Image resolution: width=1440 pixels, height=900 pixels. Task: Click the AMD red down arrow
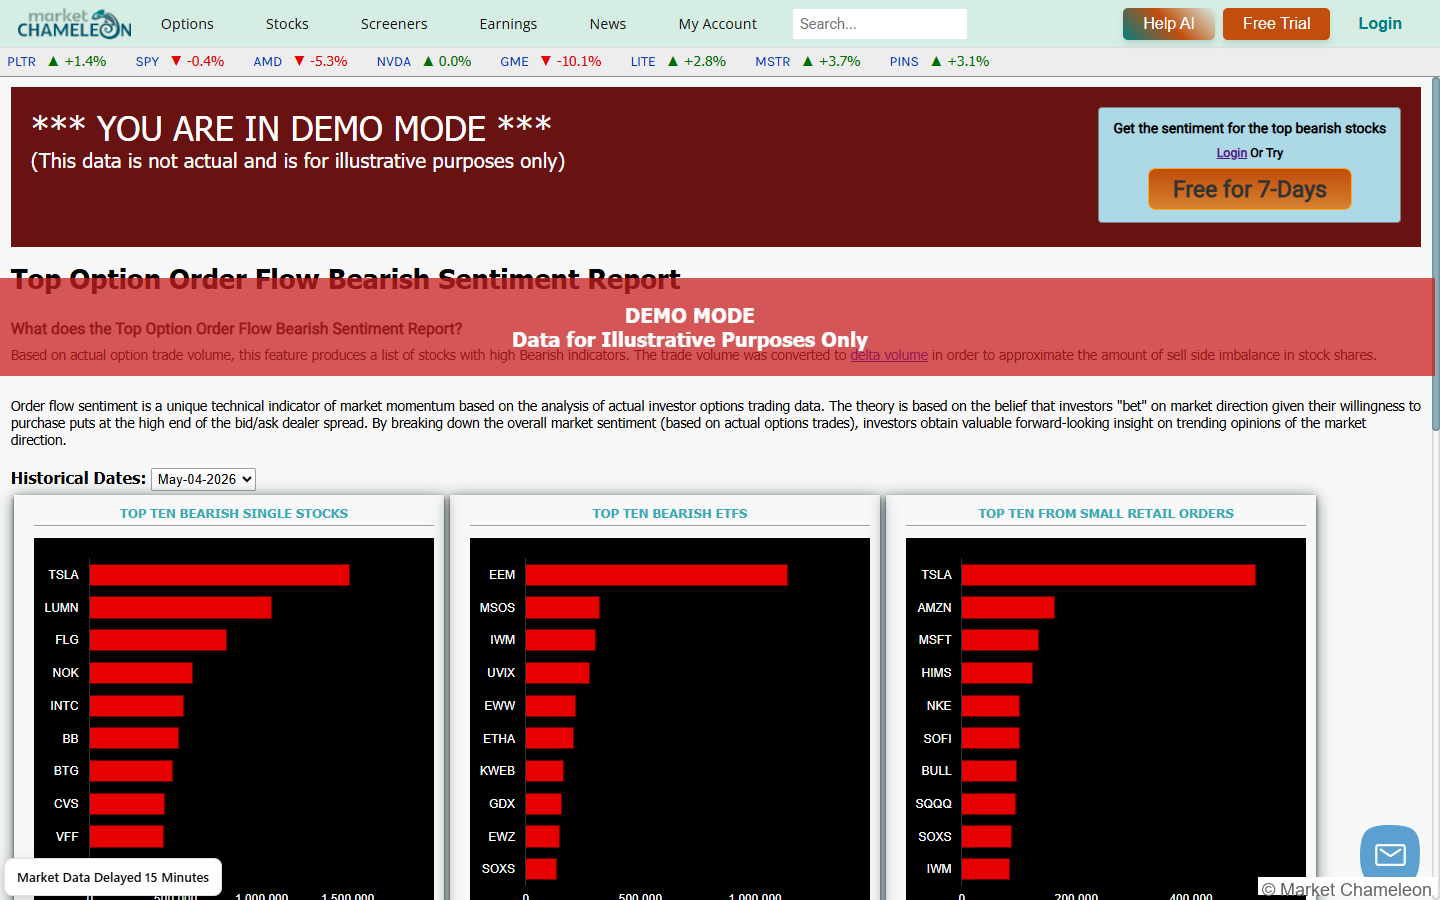click(299, 61)
